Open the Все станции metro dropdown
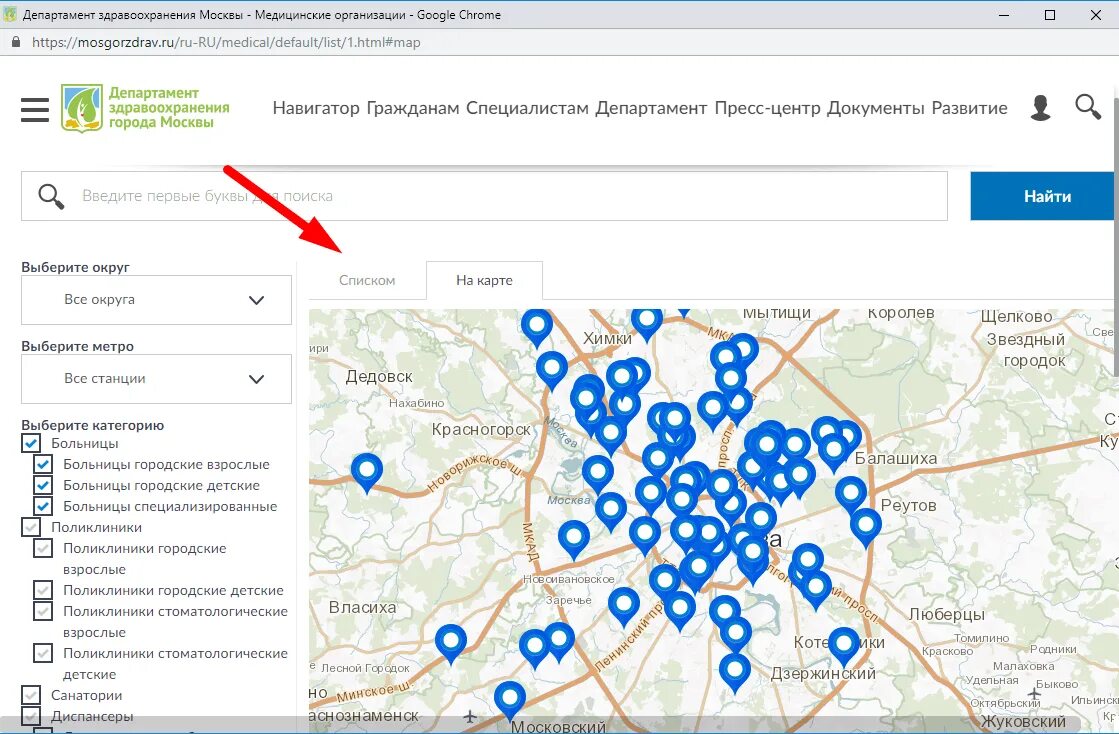 [156, 379]
